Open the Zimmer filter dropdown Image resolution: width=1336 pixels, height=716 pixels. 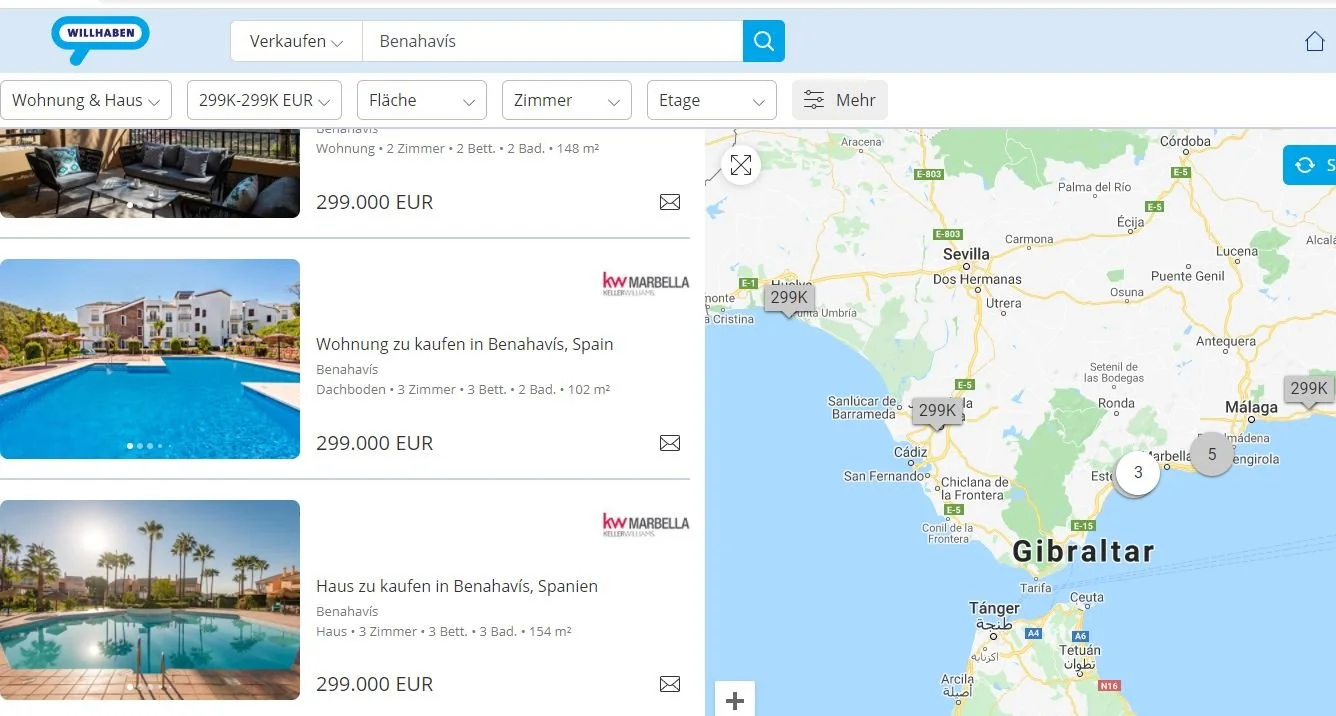tap(567, 100)
